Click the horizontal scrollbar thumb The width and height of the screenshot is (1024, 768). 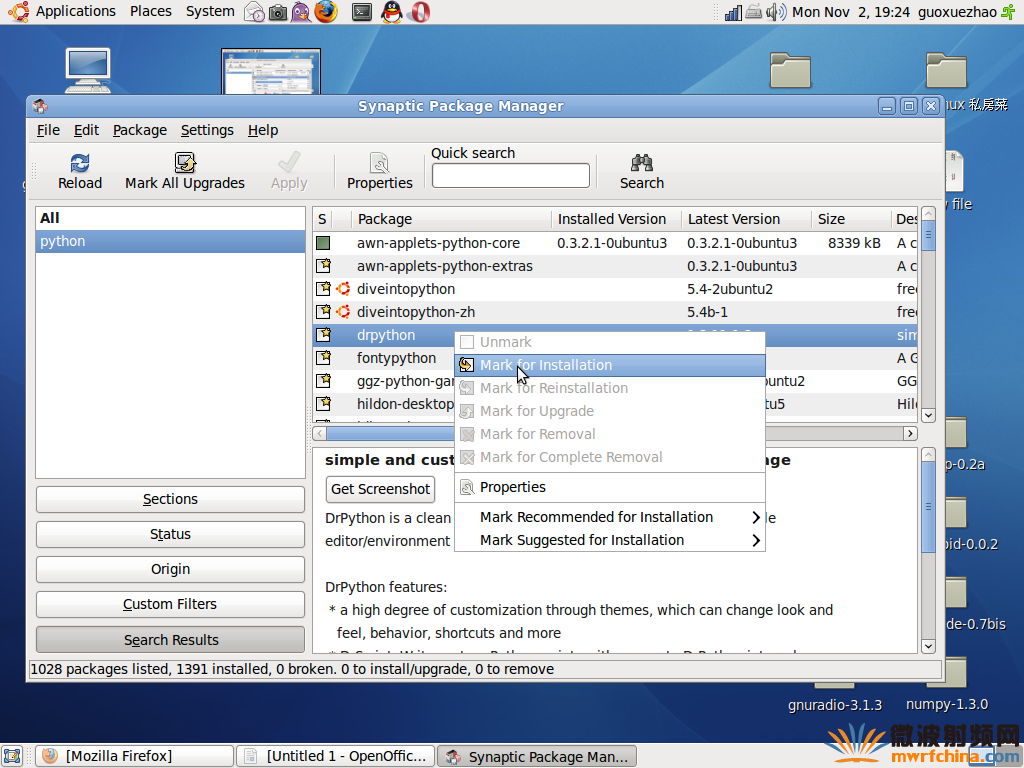coord(392,433)
